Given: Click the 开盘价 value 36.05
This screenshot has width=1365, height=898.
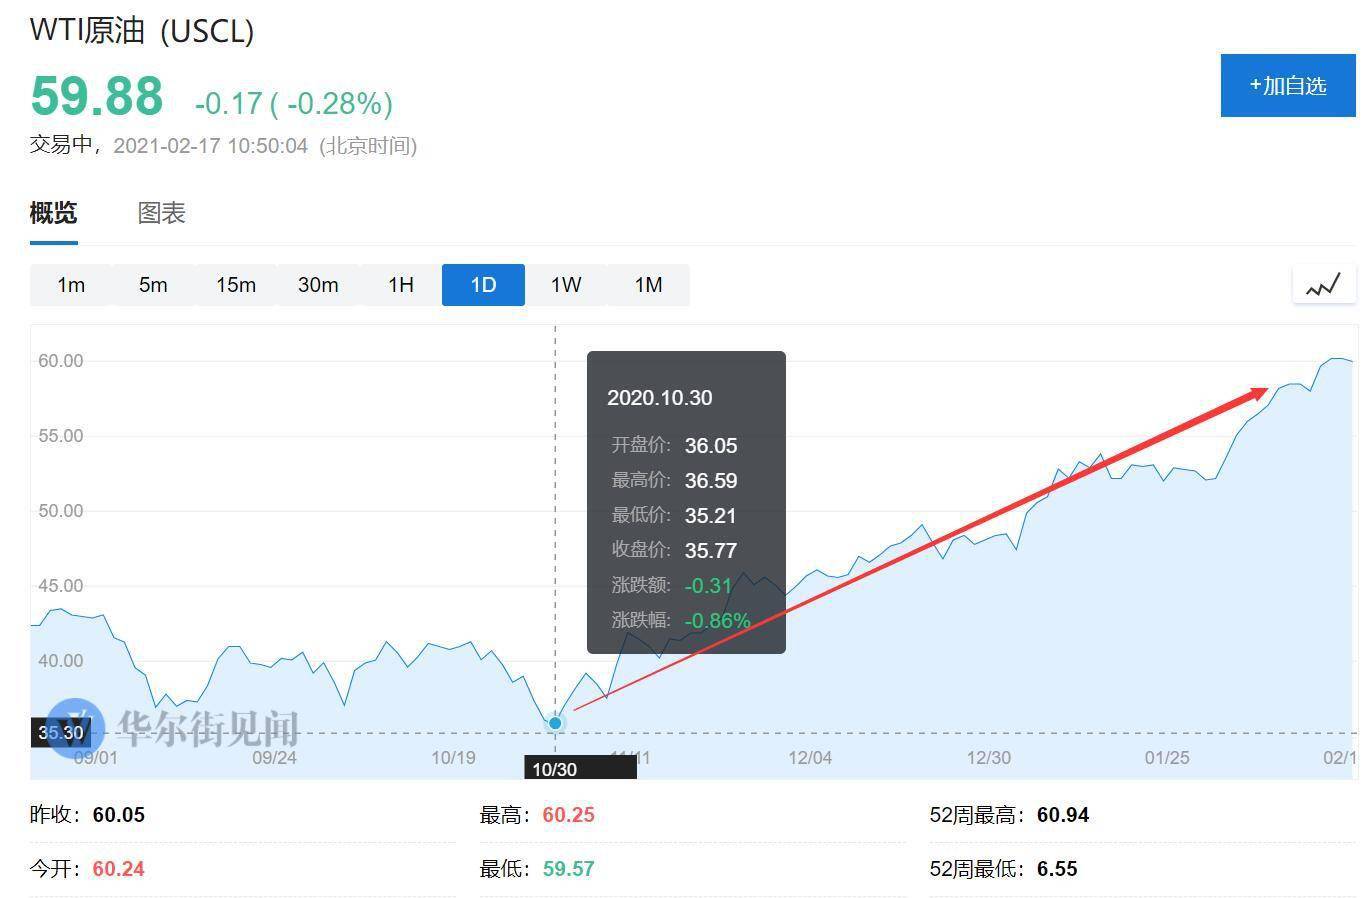Looking at the screenshot, I should [711, 446].
